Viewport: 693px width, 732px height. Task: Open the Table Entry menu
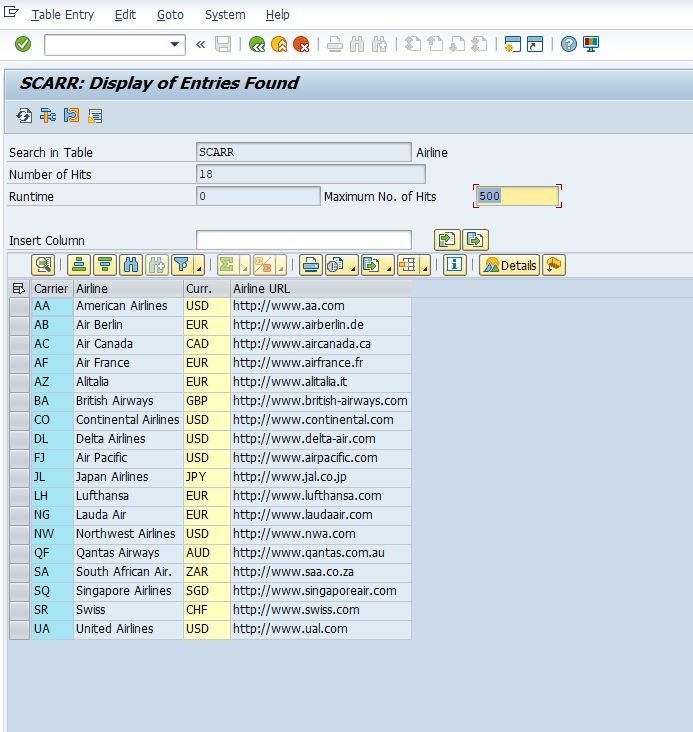[x=63, y=15]
